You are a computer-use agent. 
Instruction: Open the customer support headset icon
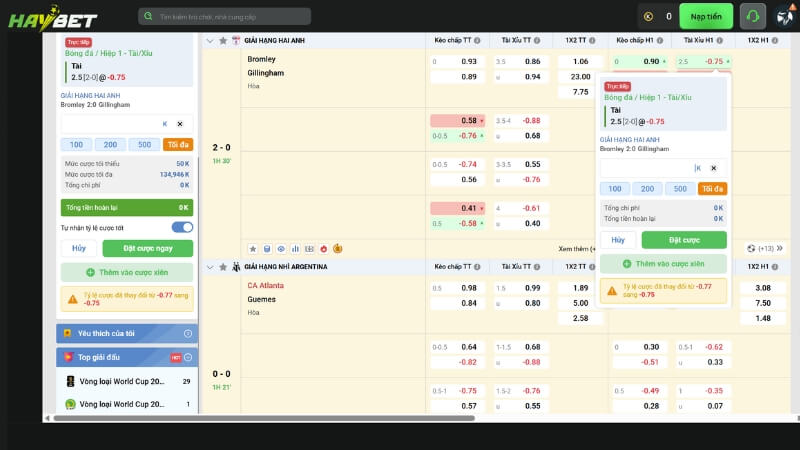753,16
